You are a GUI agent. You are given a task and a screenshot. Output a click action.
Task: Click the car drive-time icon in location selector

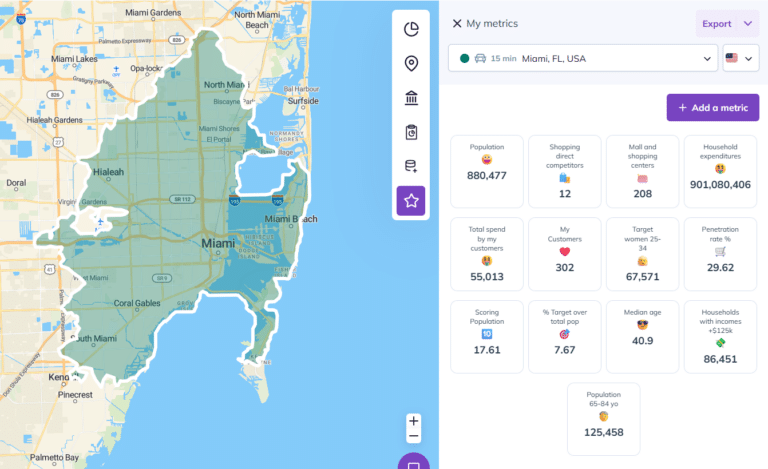(x=480, y=58)
